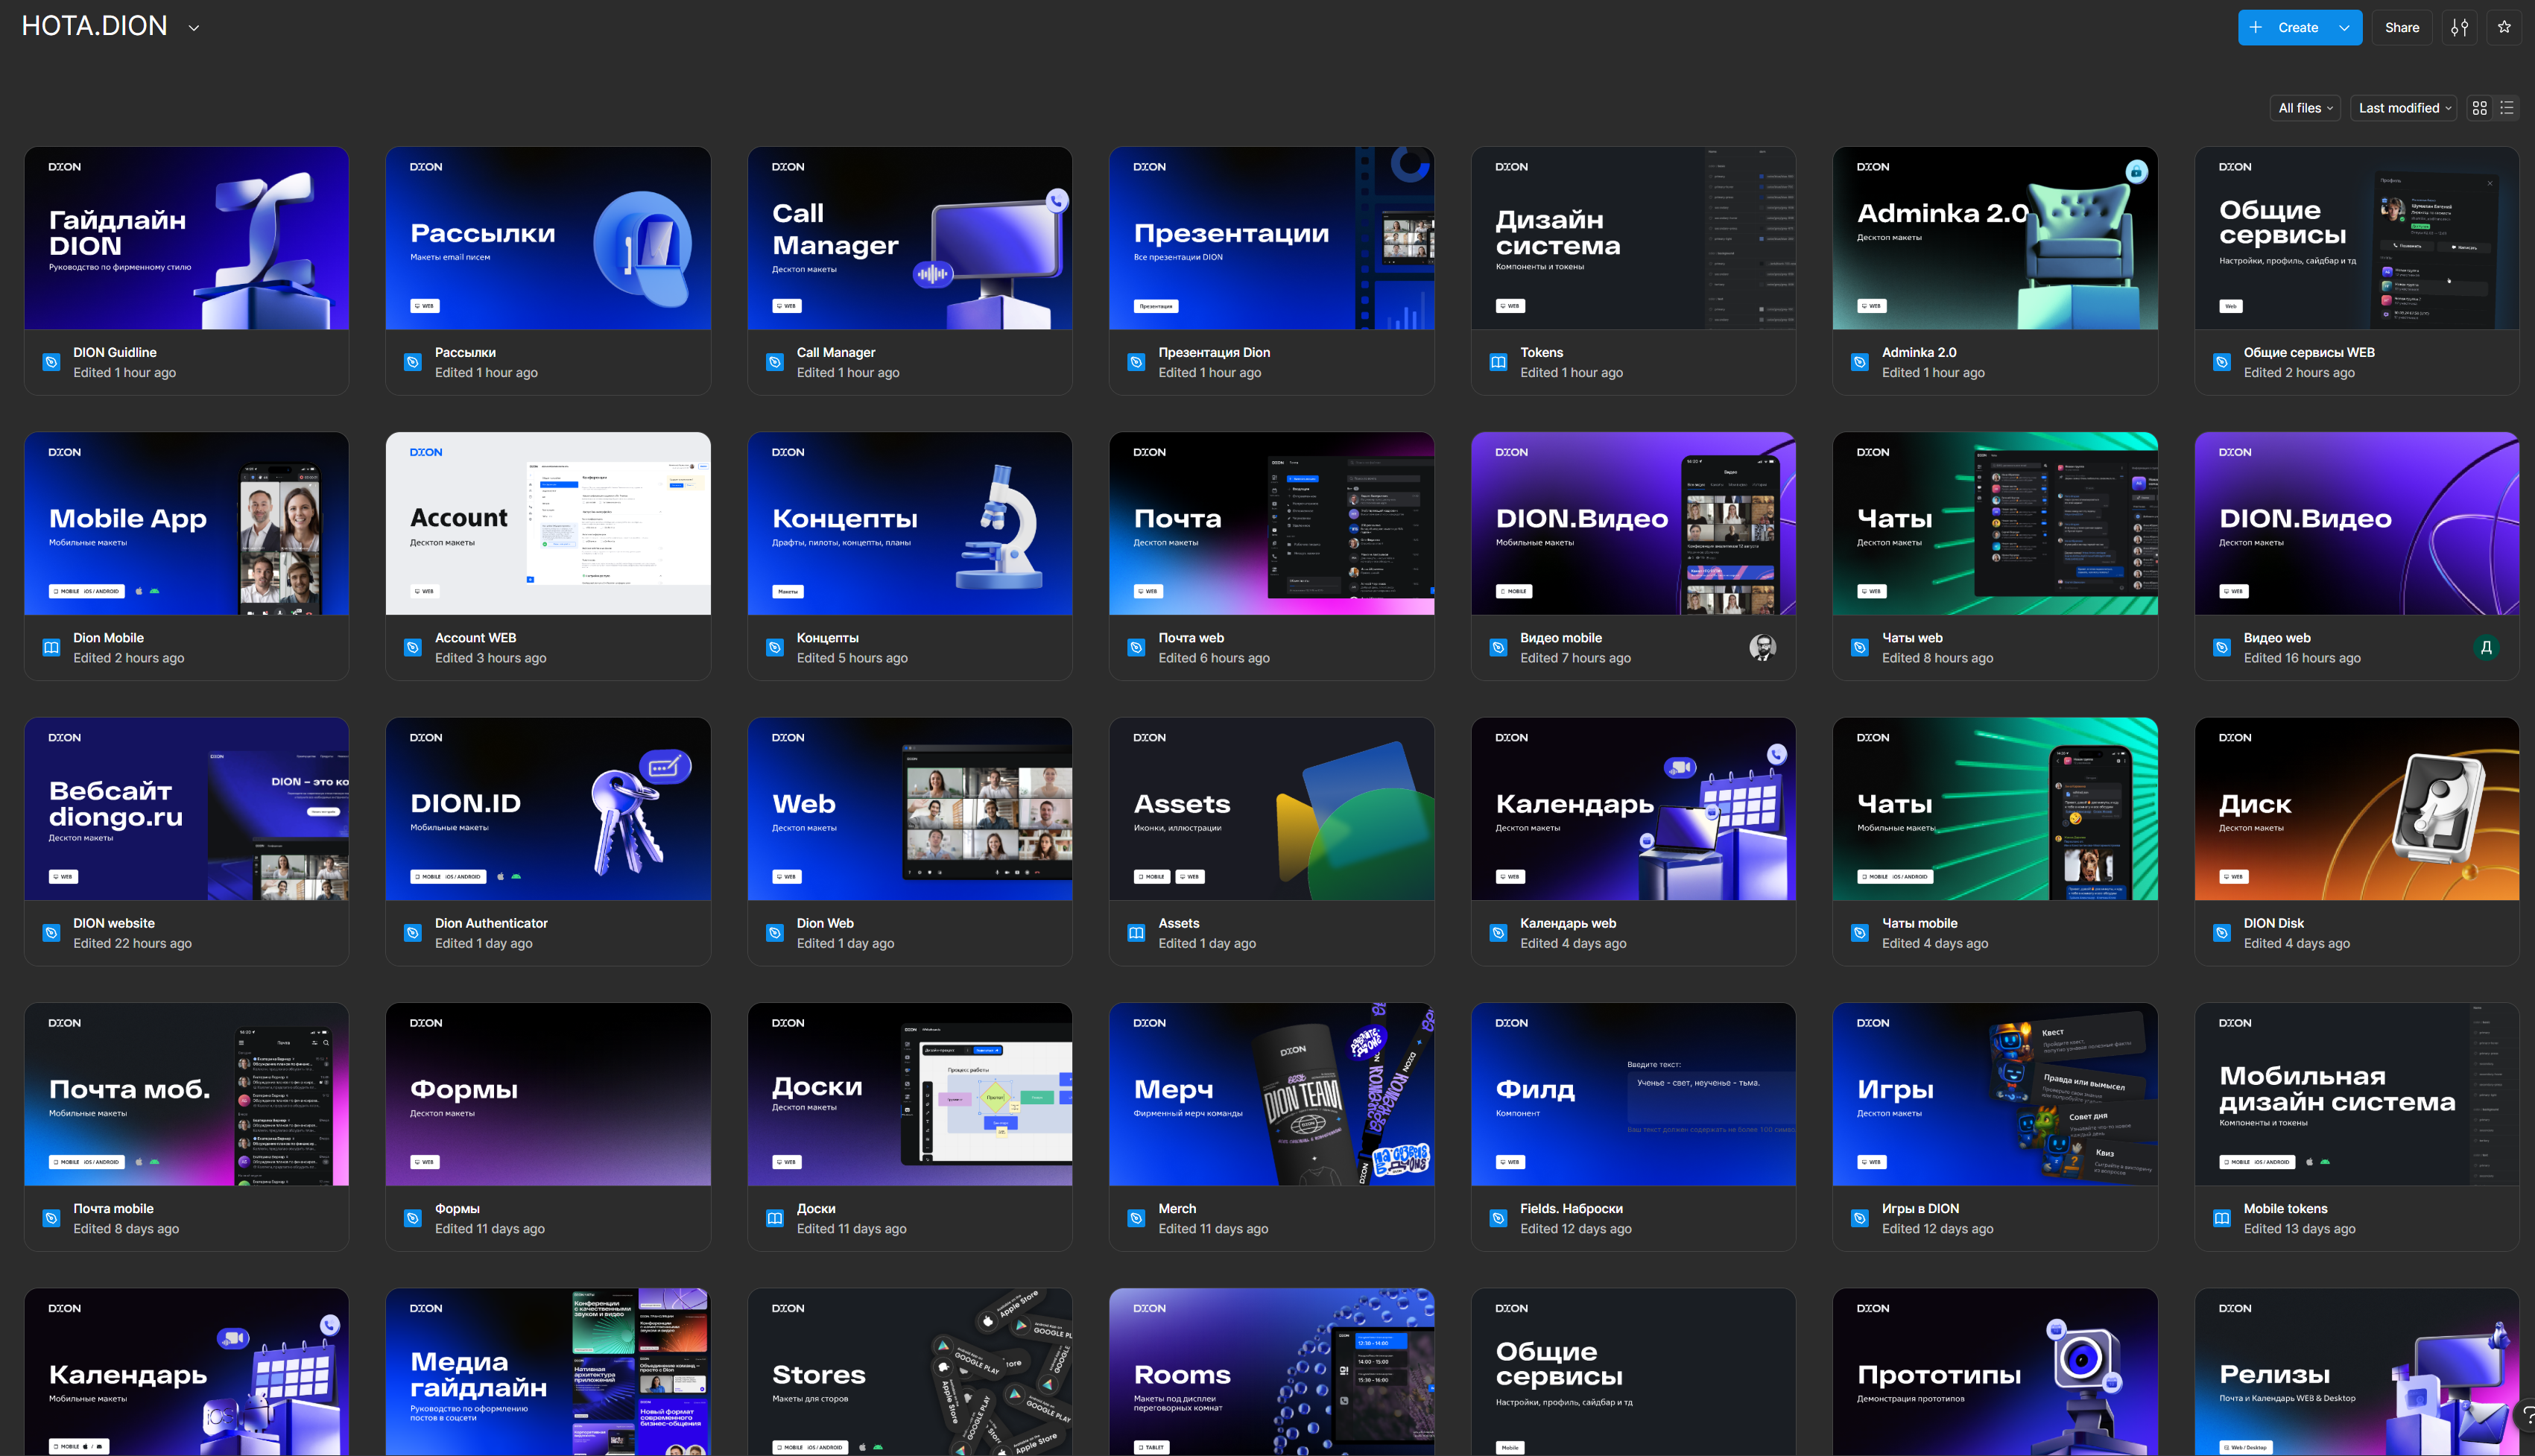Click design file icon beside DION Guideline

coord(51,362)
